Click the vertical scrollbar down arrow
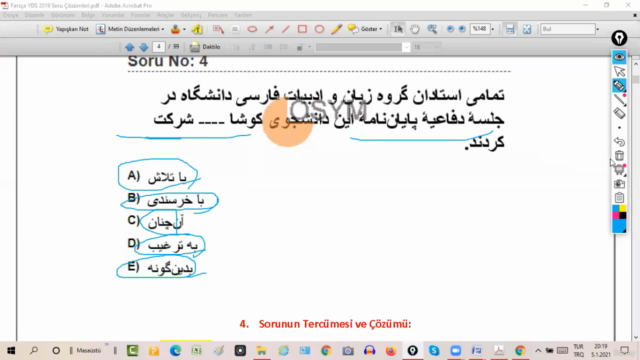Viewport: 640px width, 360px height. click(x=636, y=338)
